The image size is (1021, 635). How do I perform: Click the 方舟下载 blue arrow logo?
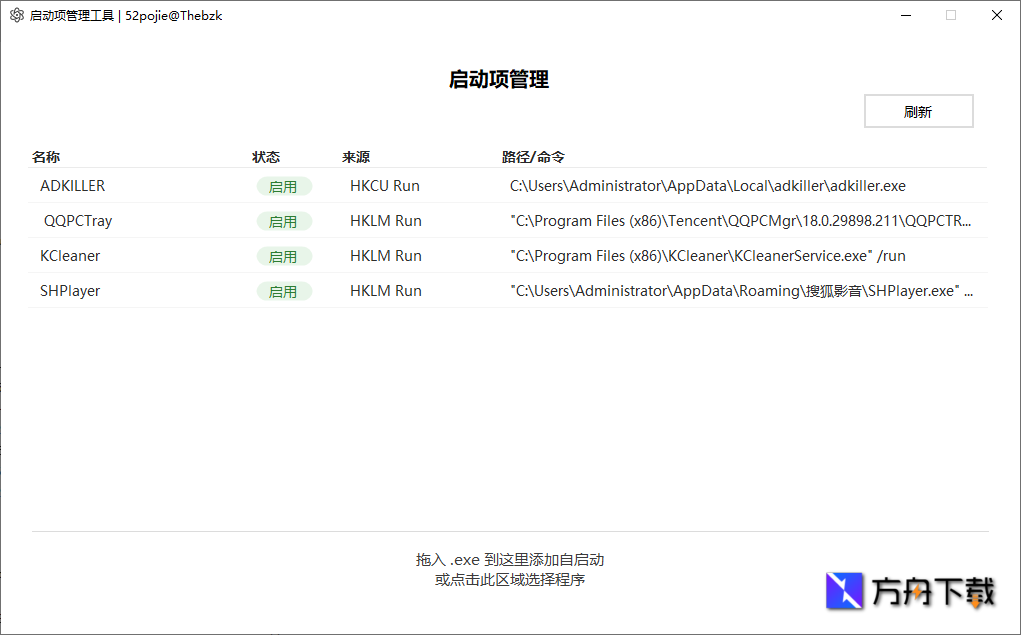(x=846, y=592)
